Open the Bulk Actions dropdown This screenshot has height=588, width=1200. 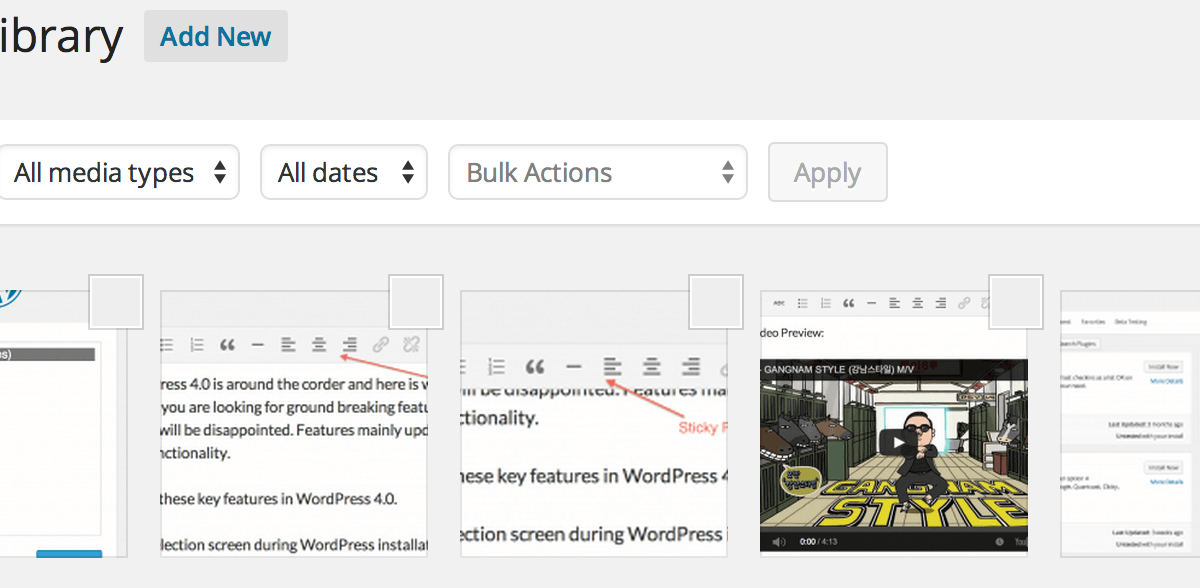point(598,172)
